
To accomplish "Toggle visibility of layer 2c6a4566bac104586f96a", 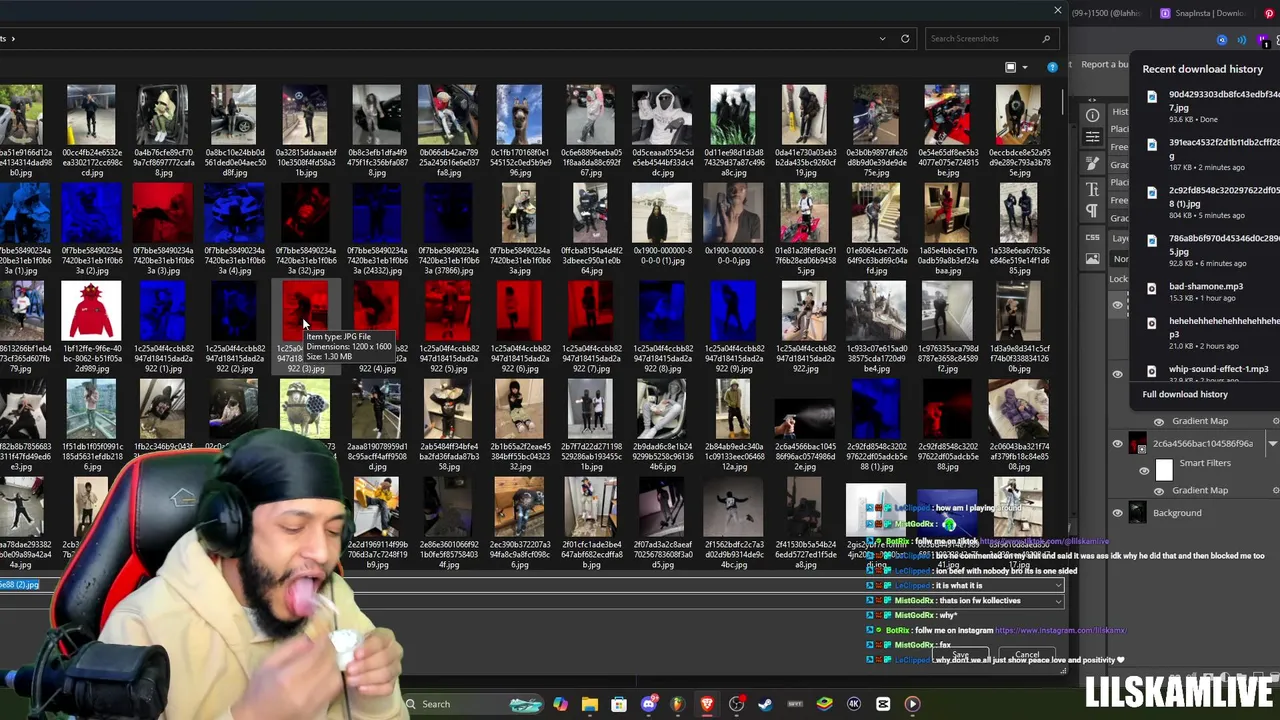I will pyautogui.click(x=1117, y=443).
